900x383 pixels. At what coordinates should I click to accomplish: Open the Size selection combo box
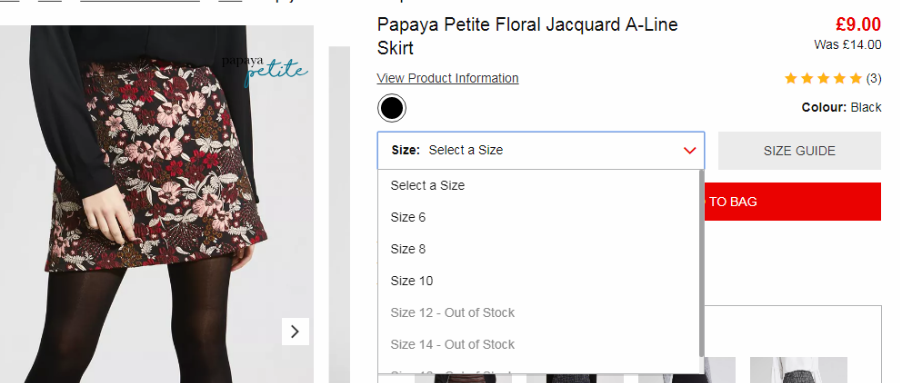(541, 150)
